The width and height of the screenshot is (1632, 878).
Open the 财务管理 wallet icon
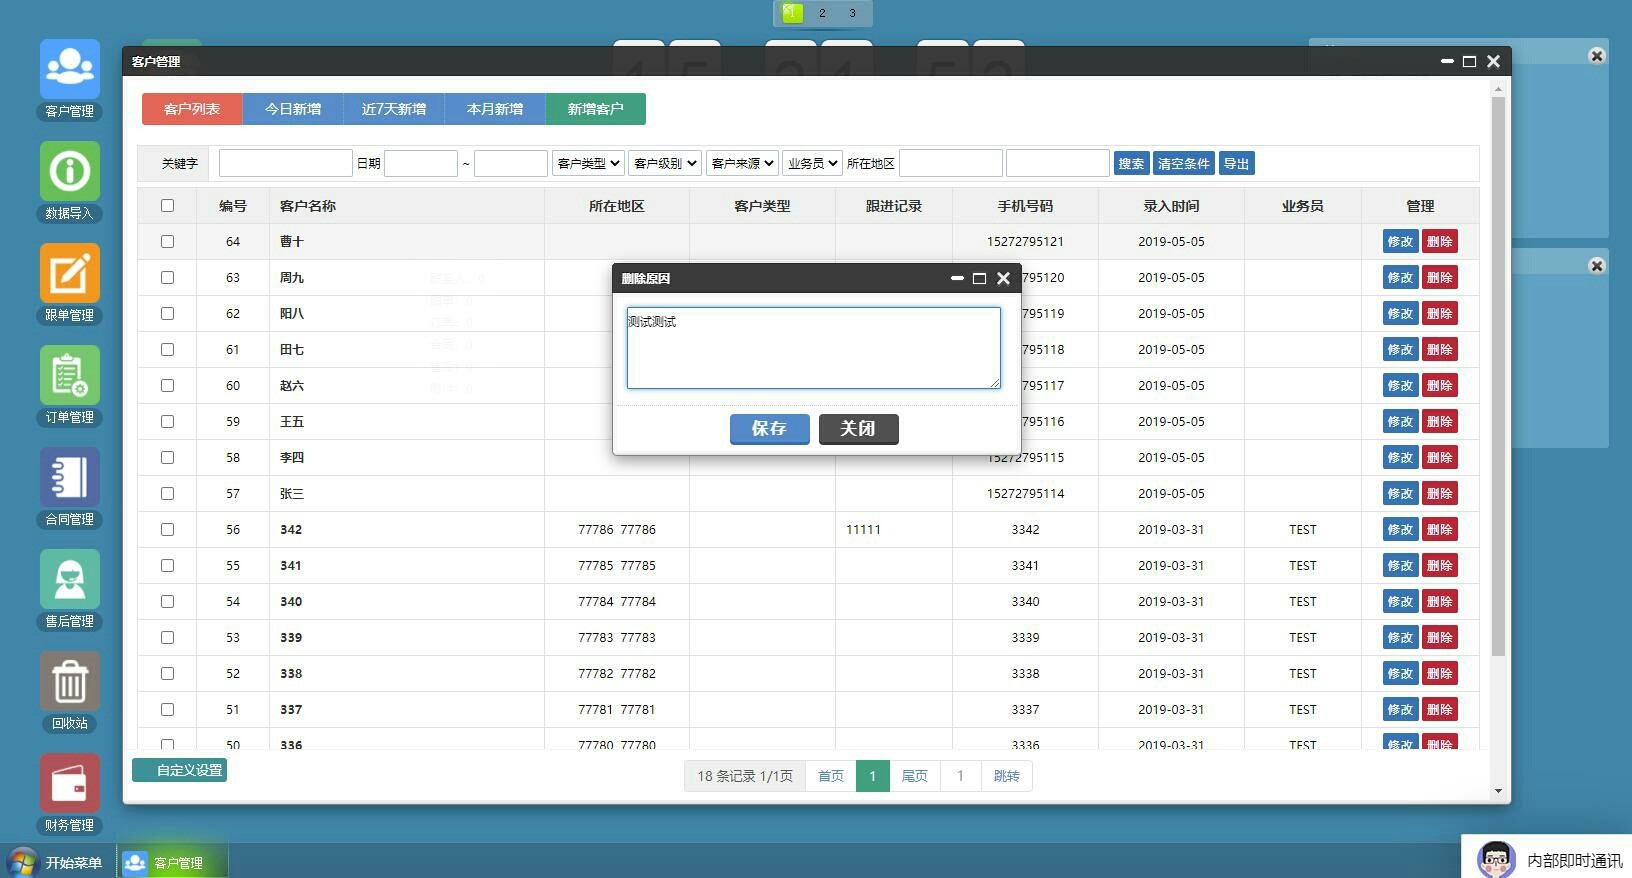point(70,784)
